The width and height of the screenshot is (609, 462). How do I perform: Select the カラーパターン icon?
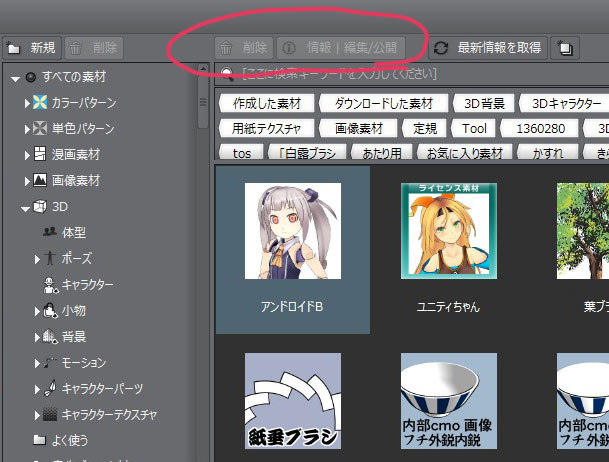[x=40, y=102]
